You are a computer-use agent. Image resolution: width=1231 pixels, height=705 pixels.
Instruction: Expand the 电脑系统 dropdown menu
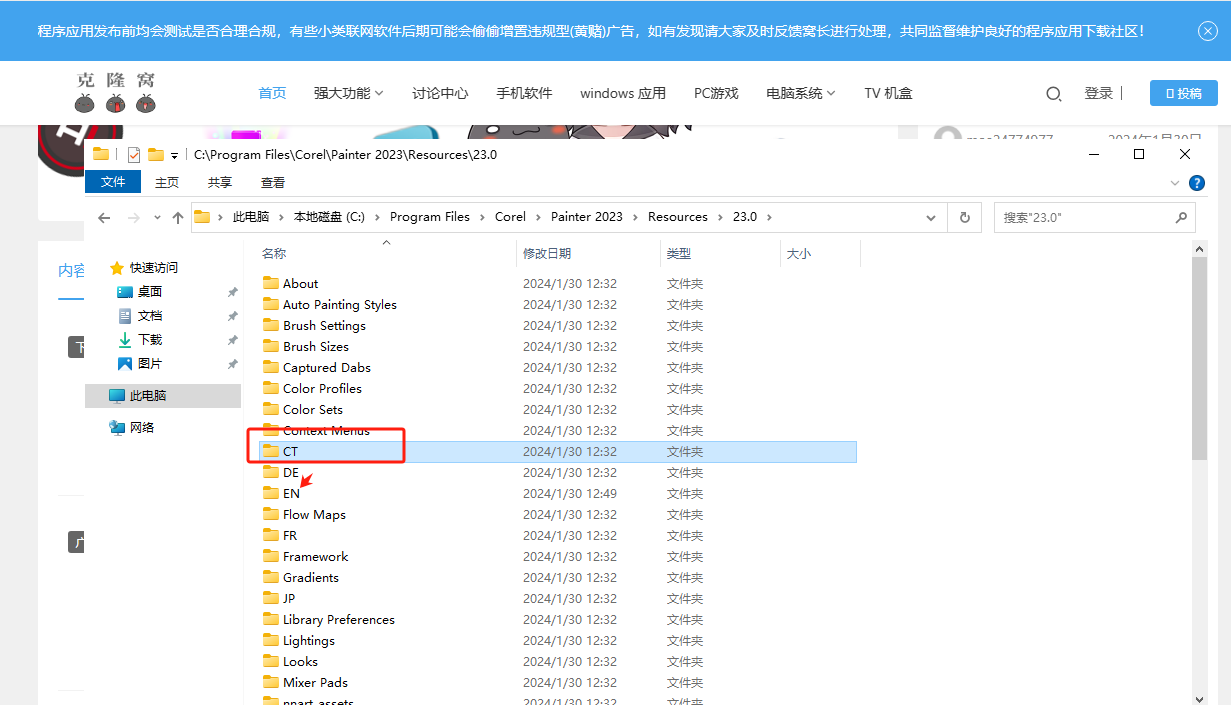pos(801,93)
